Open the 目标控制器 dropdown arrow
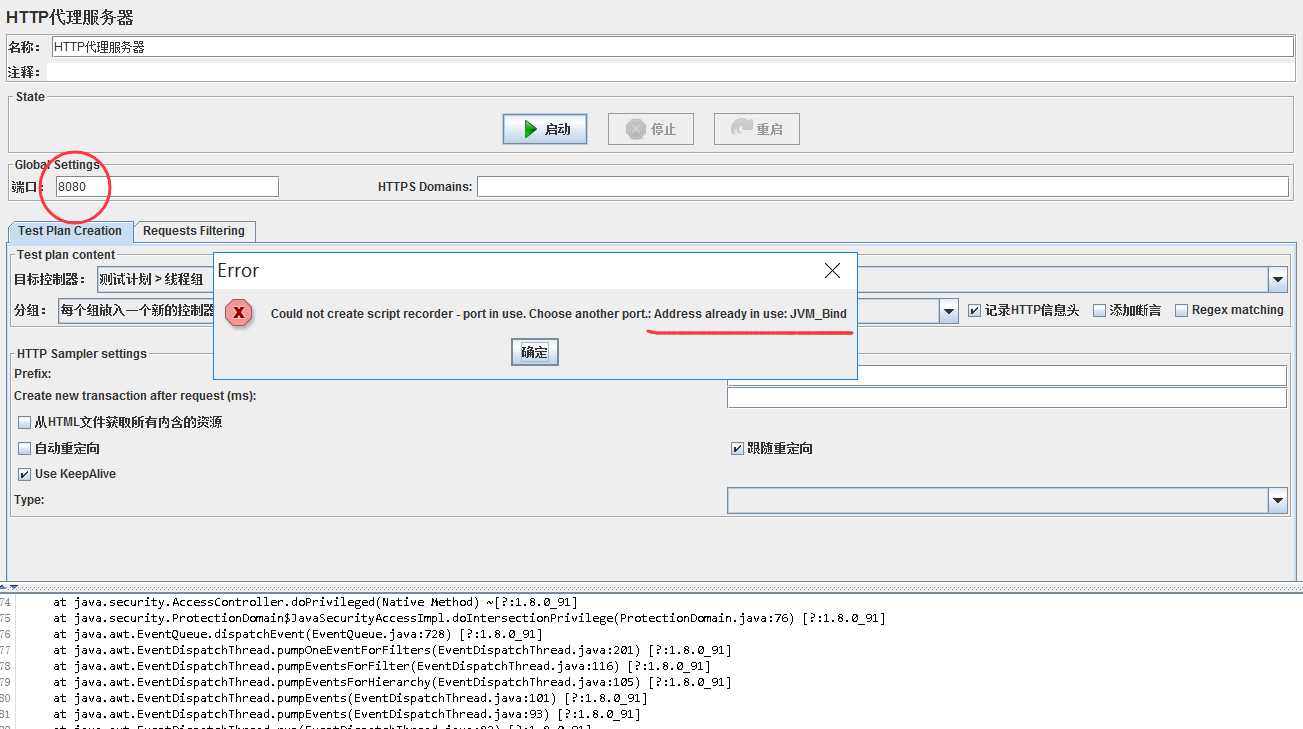Image resolution: width=1303 pixels, height=729 pixels. click(x=1278, y=280)
